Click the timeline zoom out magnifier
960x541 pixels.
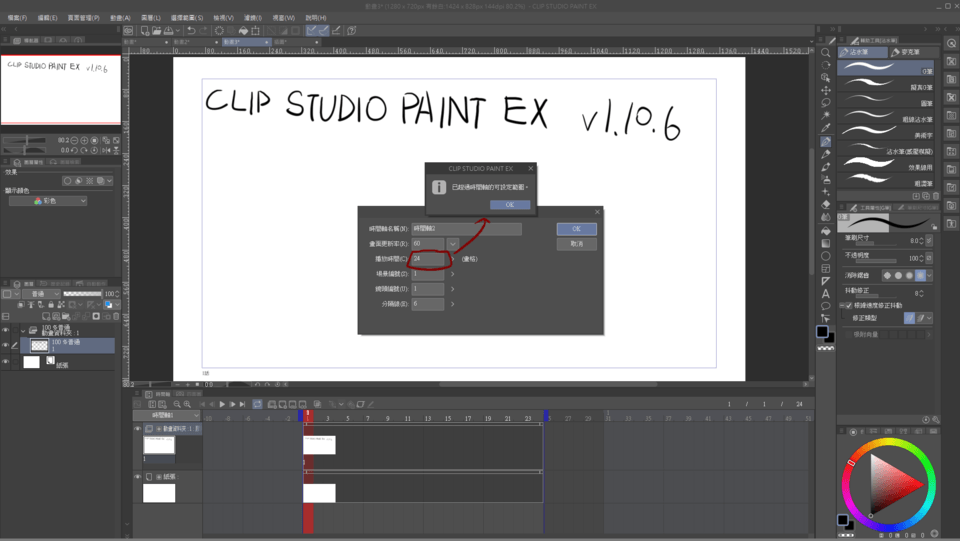(177, 404)
